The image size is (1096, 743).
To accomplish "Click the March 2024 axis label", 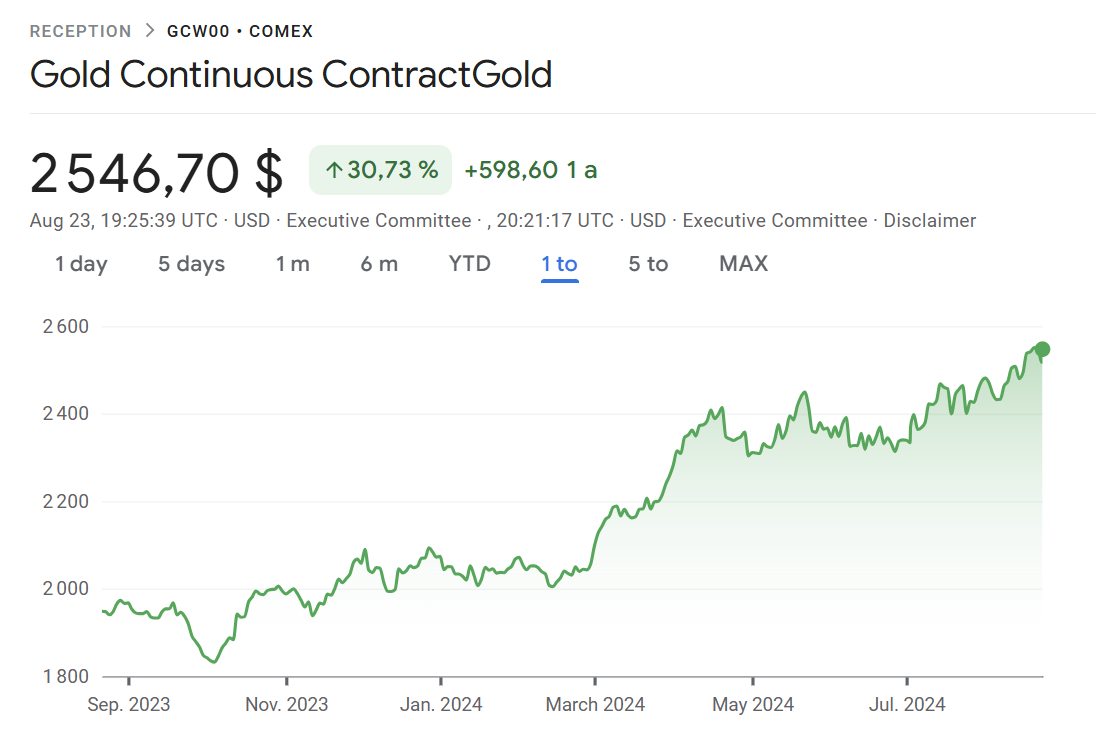I will (595, 705).
